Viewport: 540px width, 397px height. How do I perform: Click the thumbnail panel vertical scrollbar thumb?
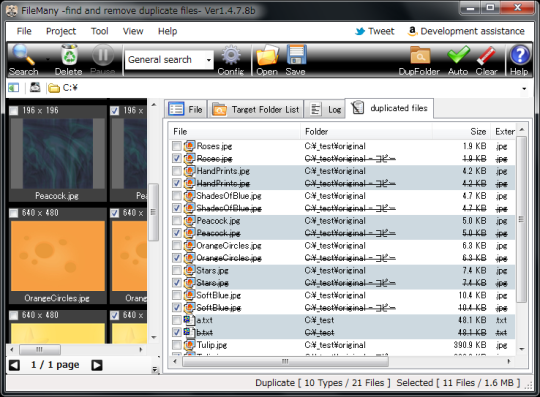click(x=154, y=212)
